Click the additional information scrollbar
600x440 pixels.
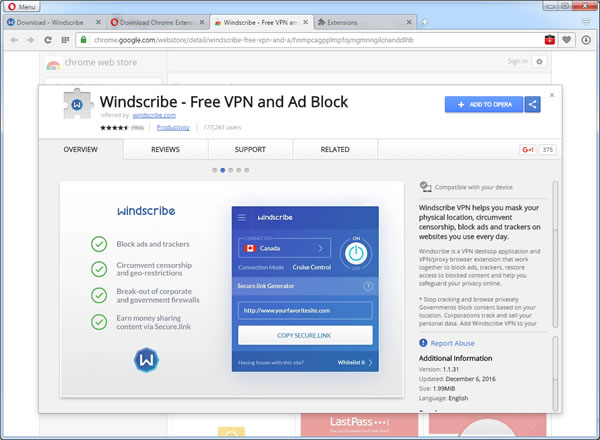[555, 373]
